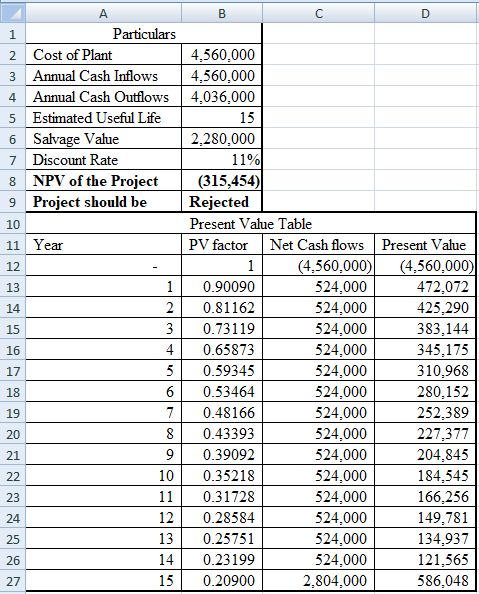Click the Select All corner triangle

coord(13,14)
